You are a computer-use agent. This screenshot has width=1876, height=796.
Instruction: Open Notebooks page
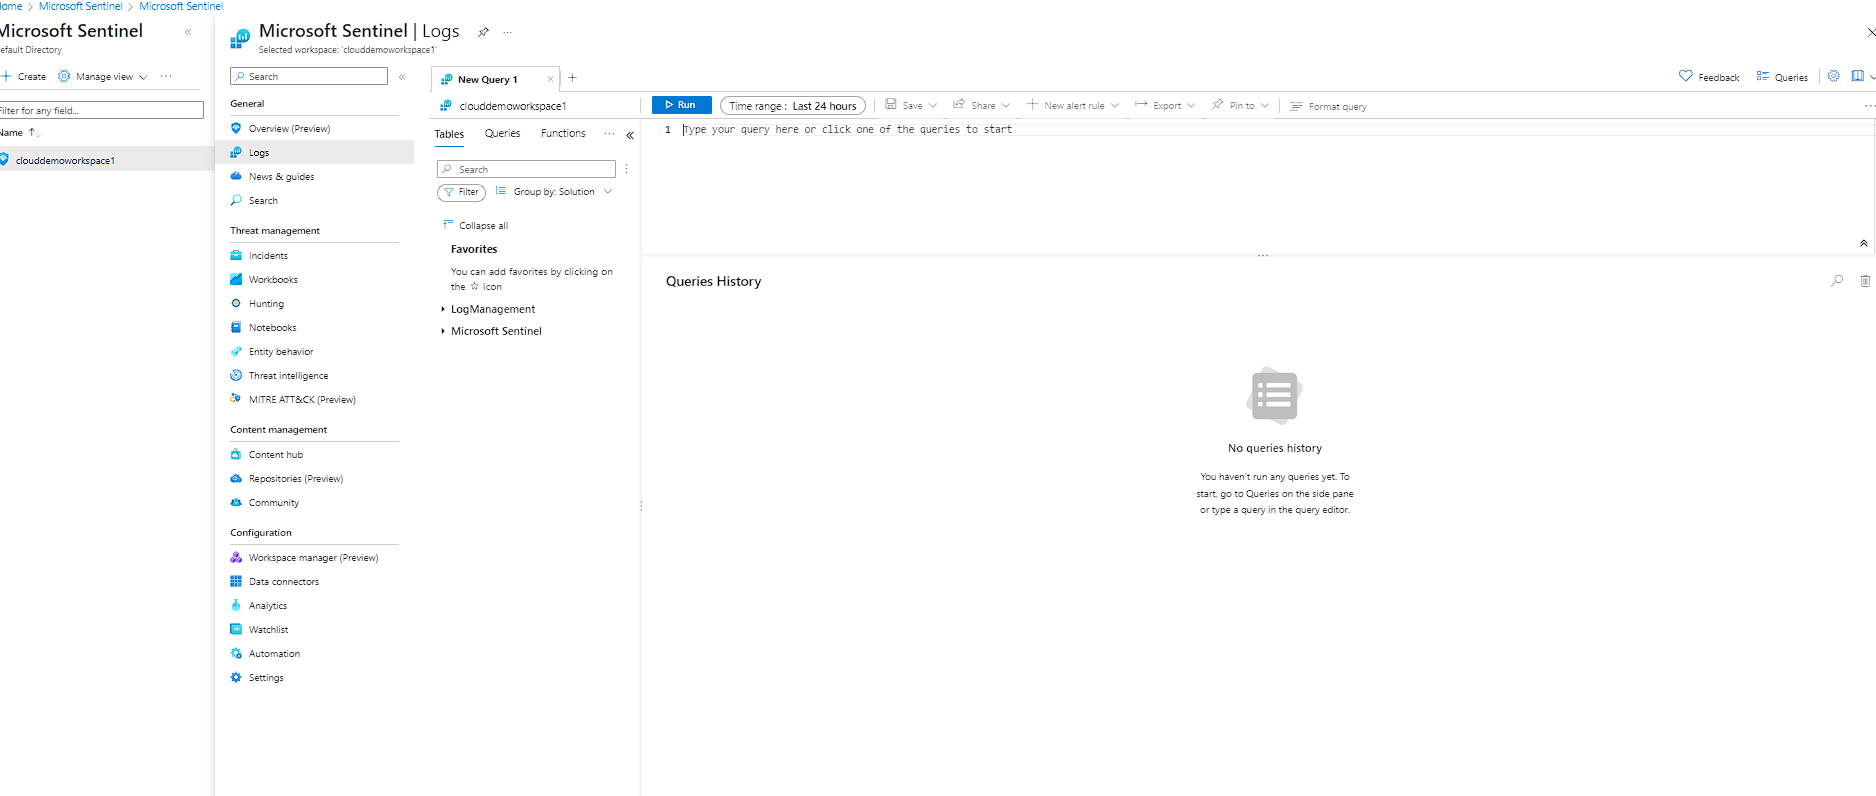[x=272, y=327]
